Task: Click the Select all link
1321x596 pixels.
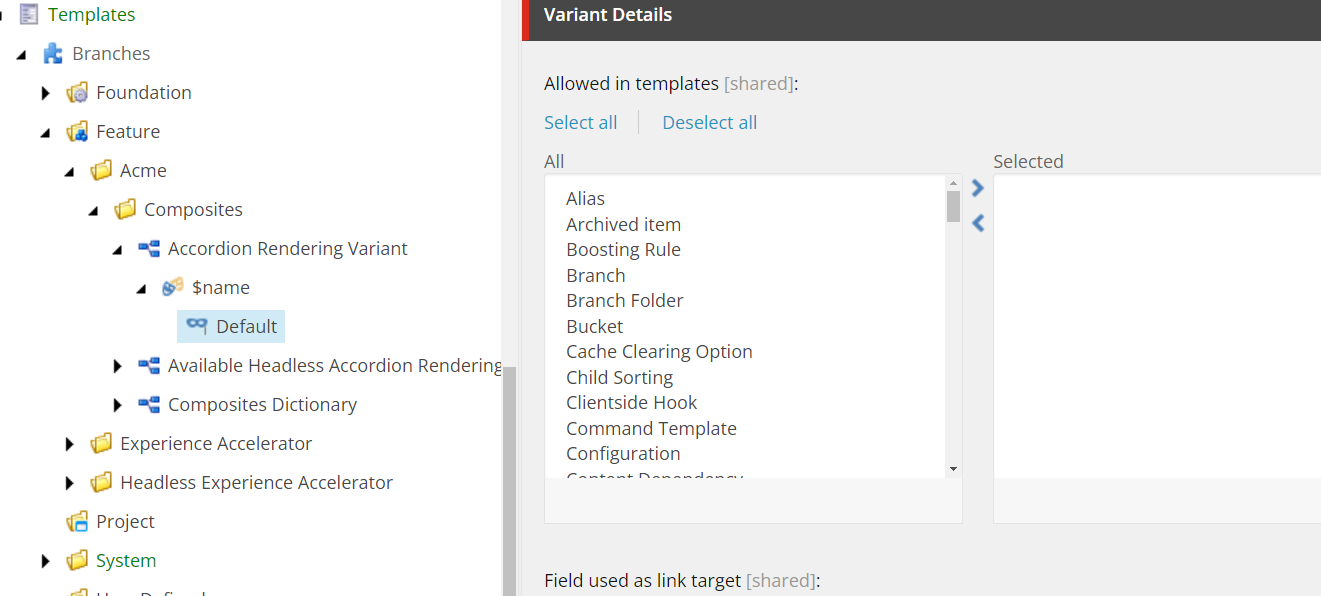Action: pos(580,123)
